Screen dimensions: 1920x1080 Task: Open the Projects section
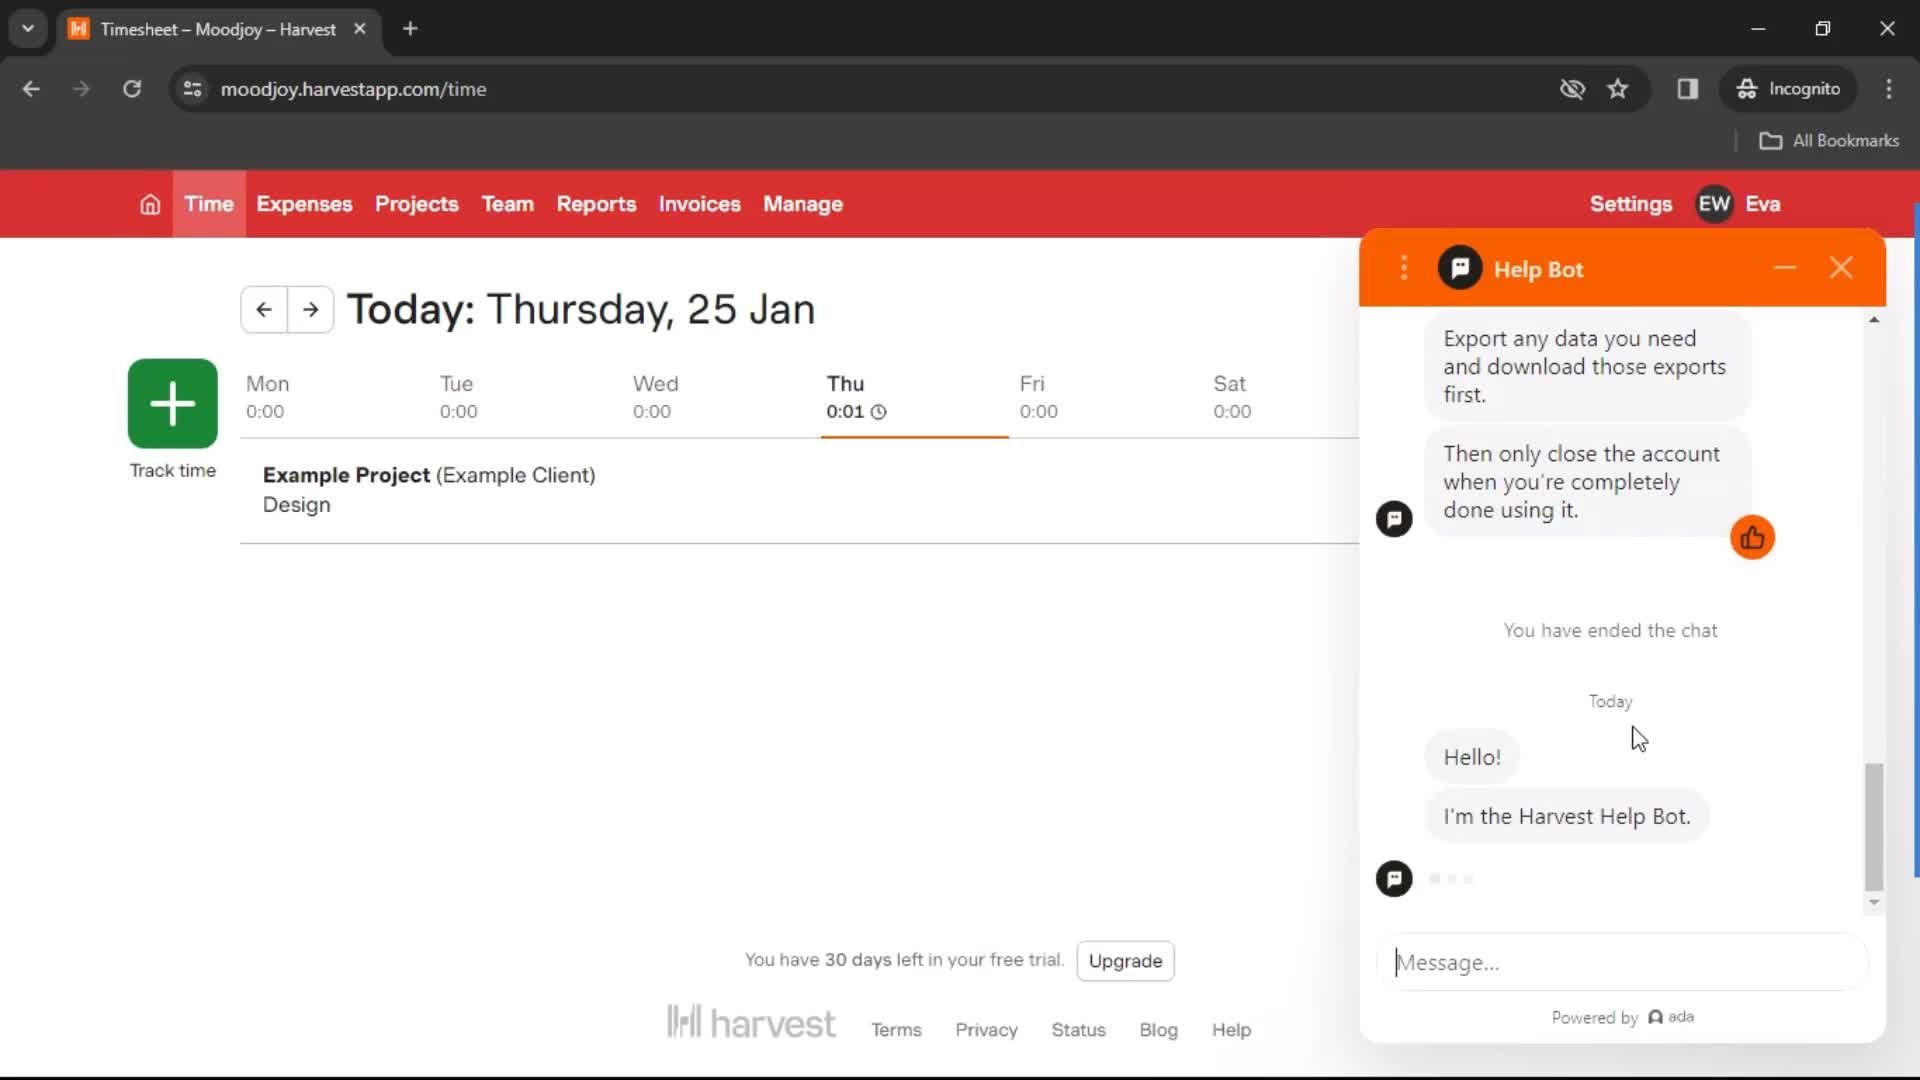point(417,204)
